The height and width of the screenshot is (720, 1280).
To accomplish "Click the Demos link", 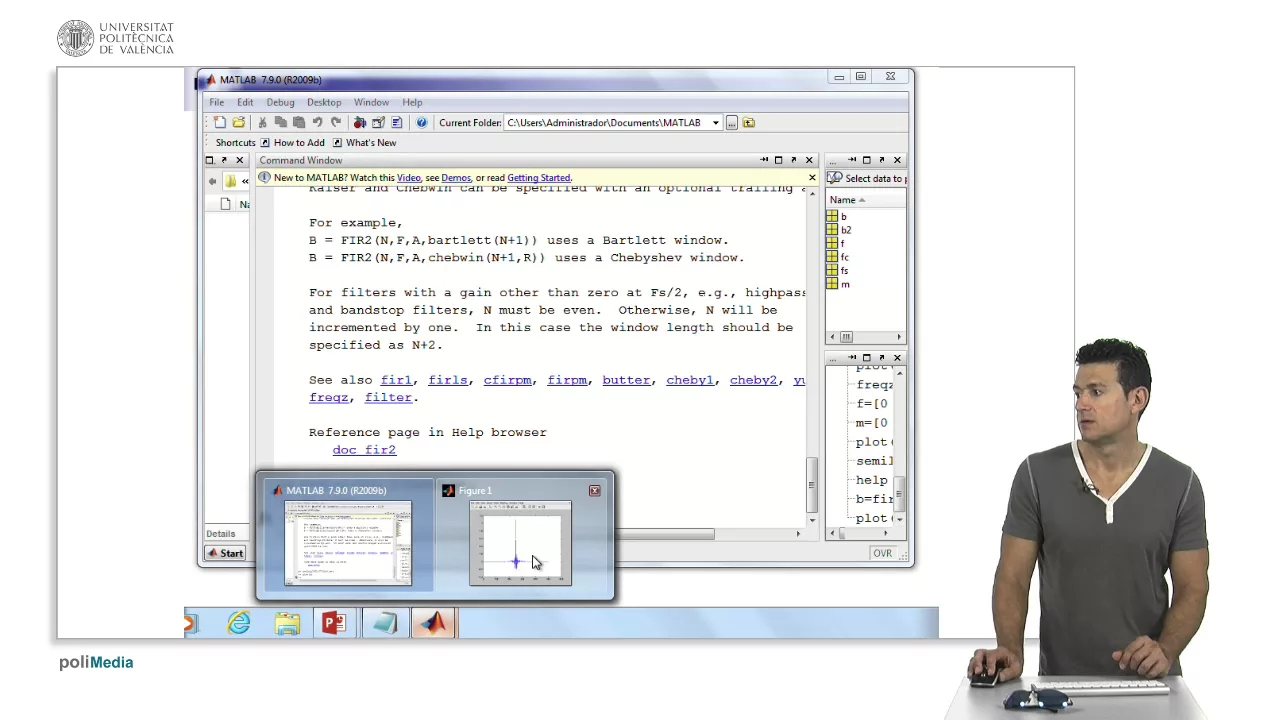I will pos(456,178).
